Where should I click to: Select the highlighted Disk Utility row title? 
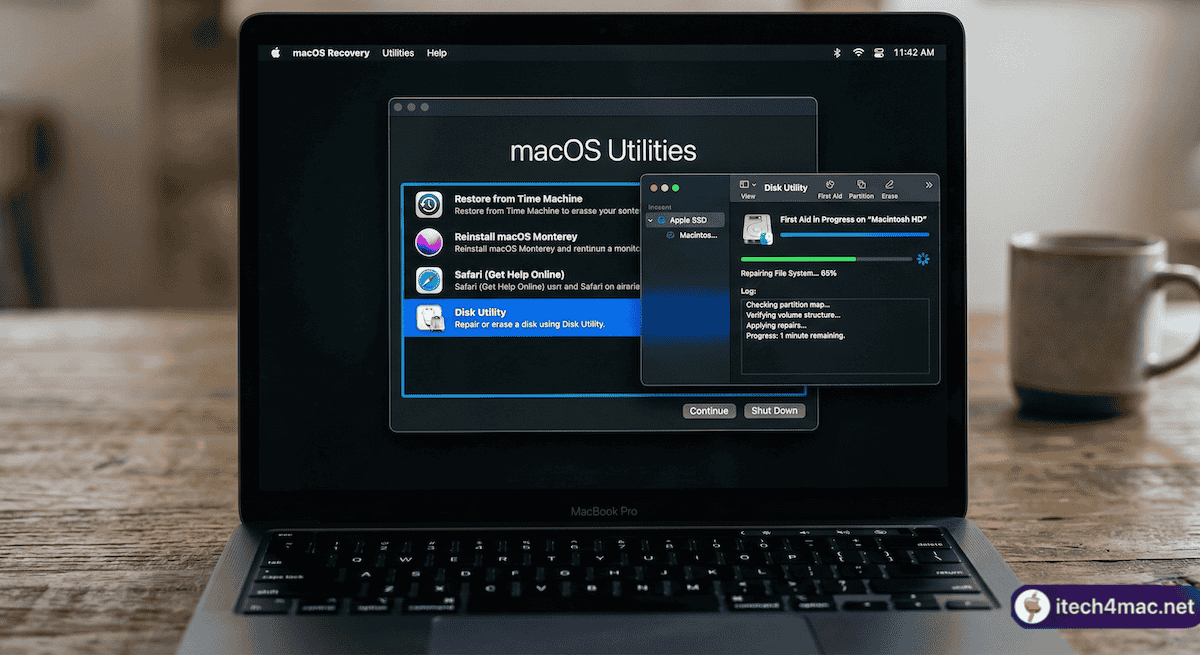[480, 312]
